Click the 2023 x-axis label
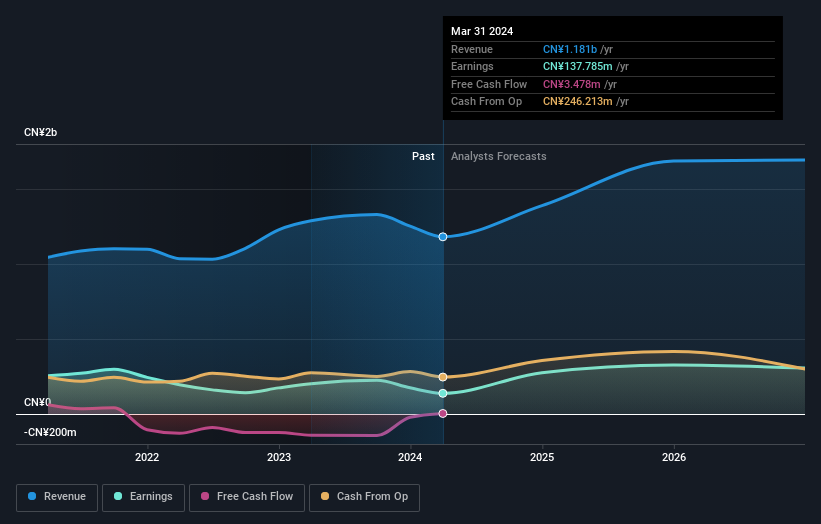821x524 pixels. [279, 457]
